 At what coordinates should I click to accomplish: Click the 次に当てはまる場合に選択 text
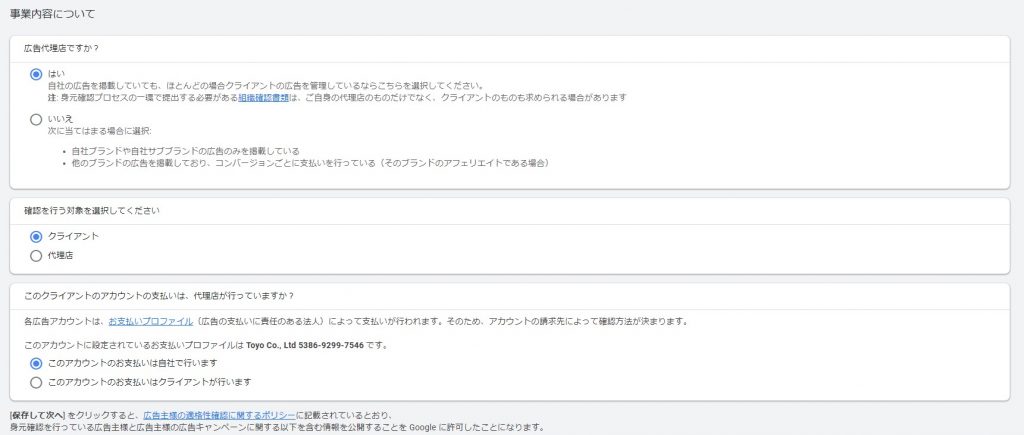tap(100, 131)
